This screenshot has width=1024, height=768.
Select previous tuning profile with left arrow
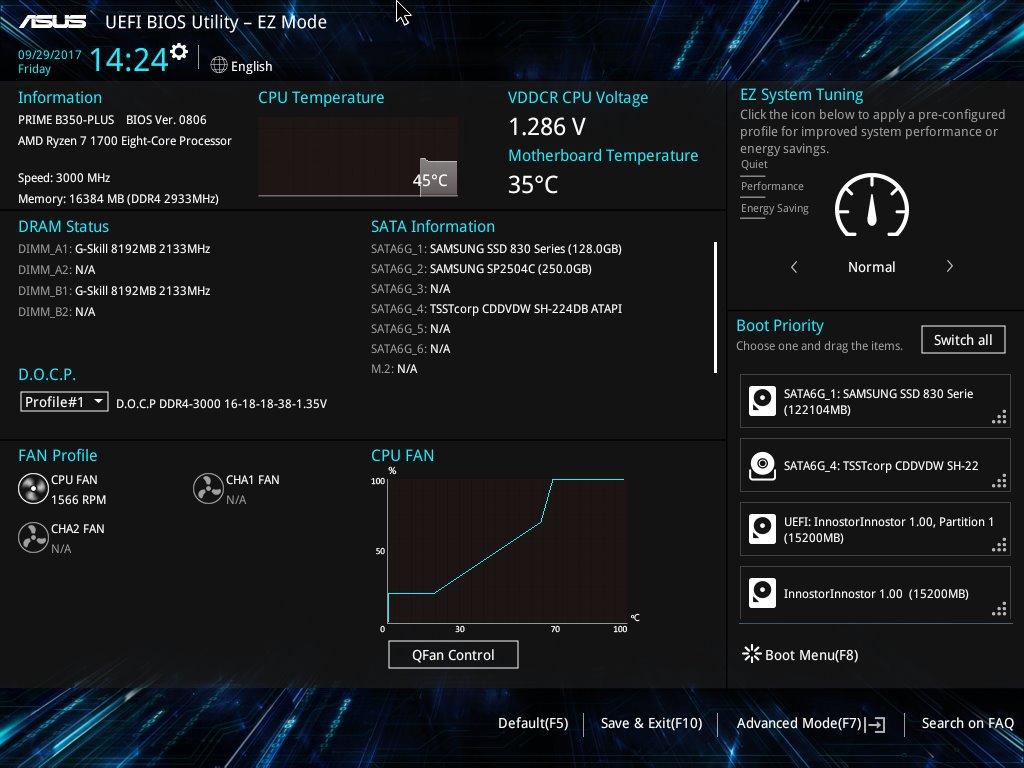[794, 266]
